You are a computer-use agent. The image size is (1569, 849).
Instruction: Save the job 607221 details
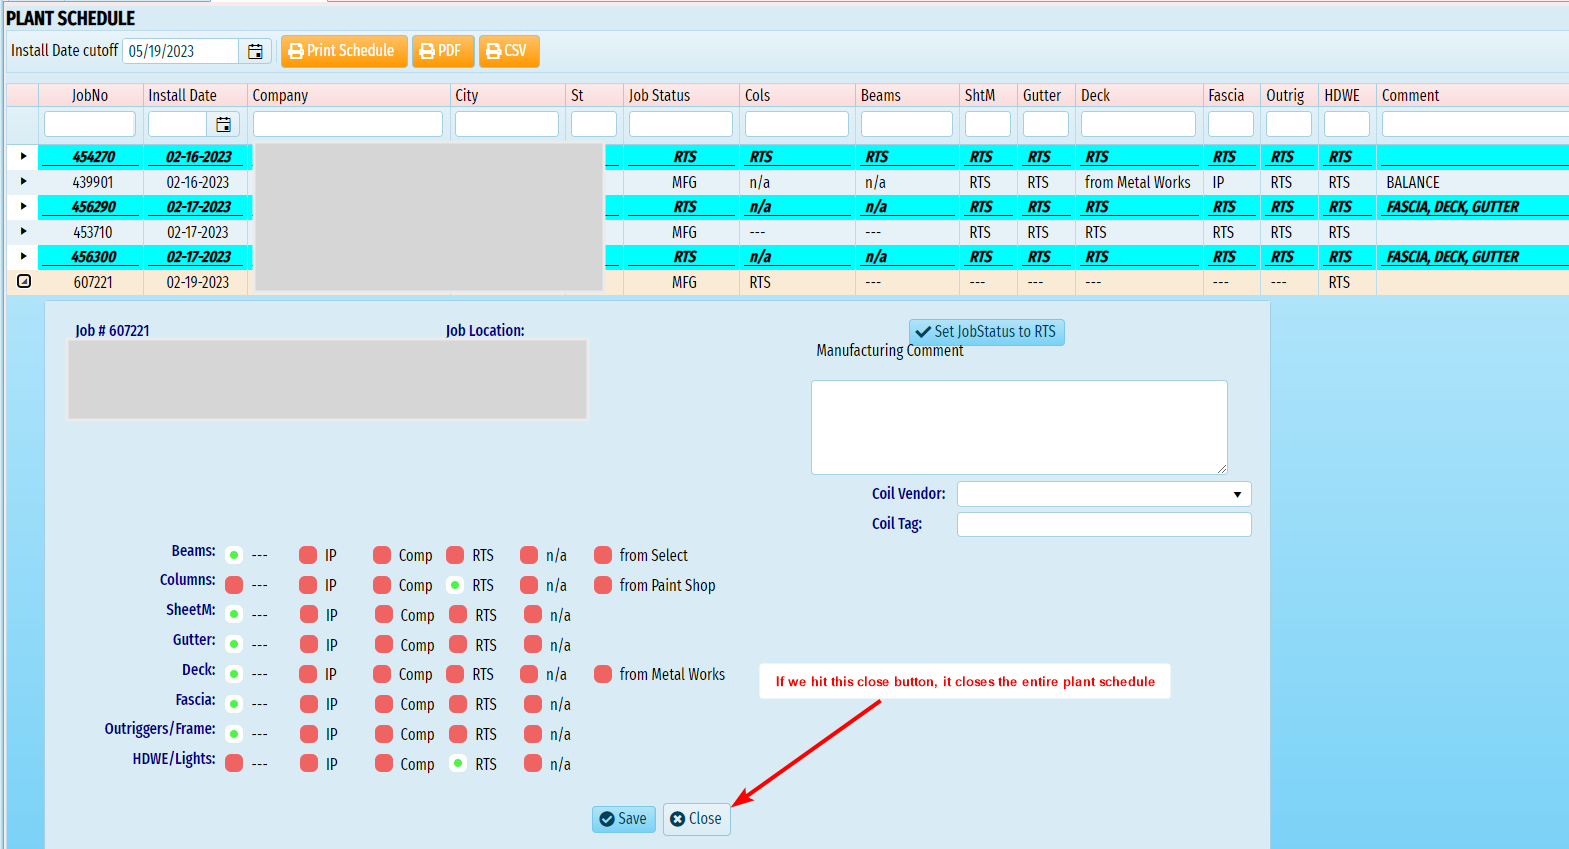(x=624, y=819)
